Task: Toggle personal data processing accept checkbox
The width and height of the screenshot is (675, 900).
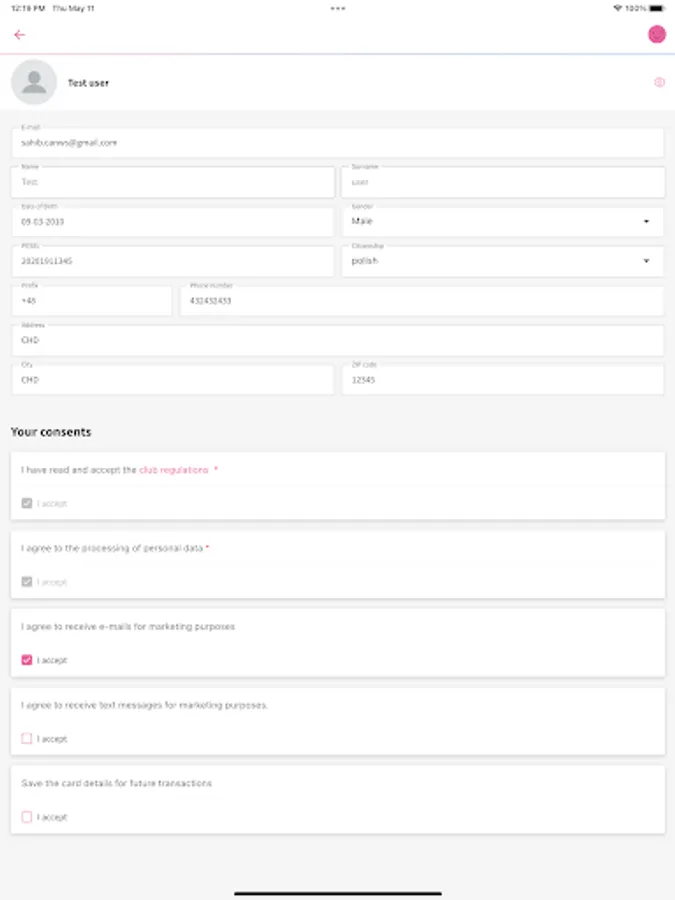Action: [x=27, y=582]
